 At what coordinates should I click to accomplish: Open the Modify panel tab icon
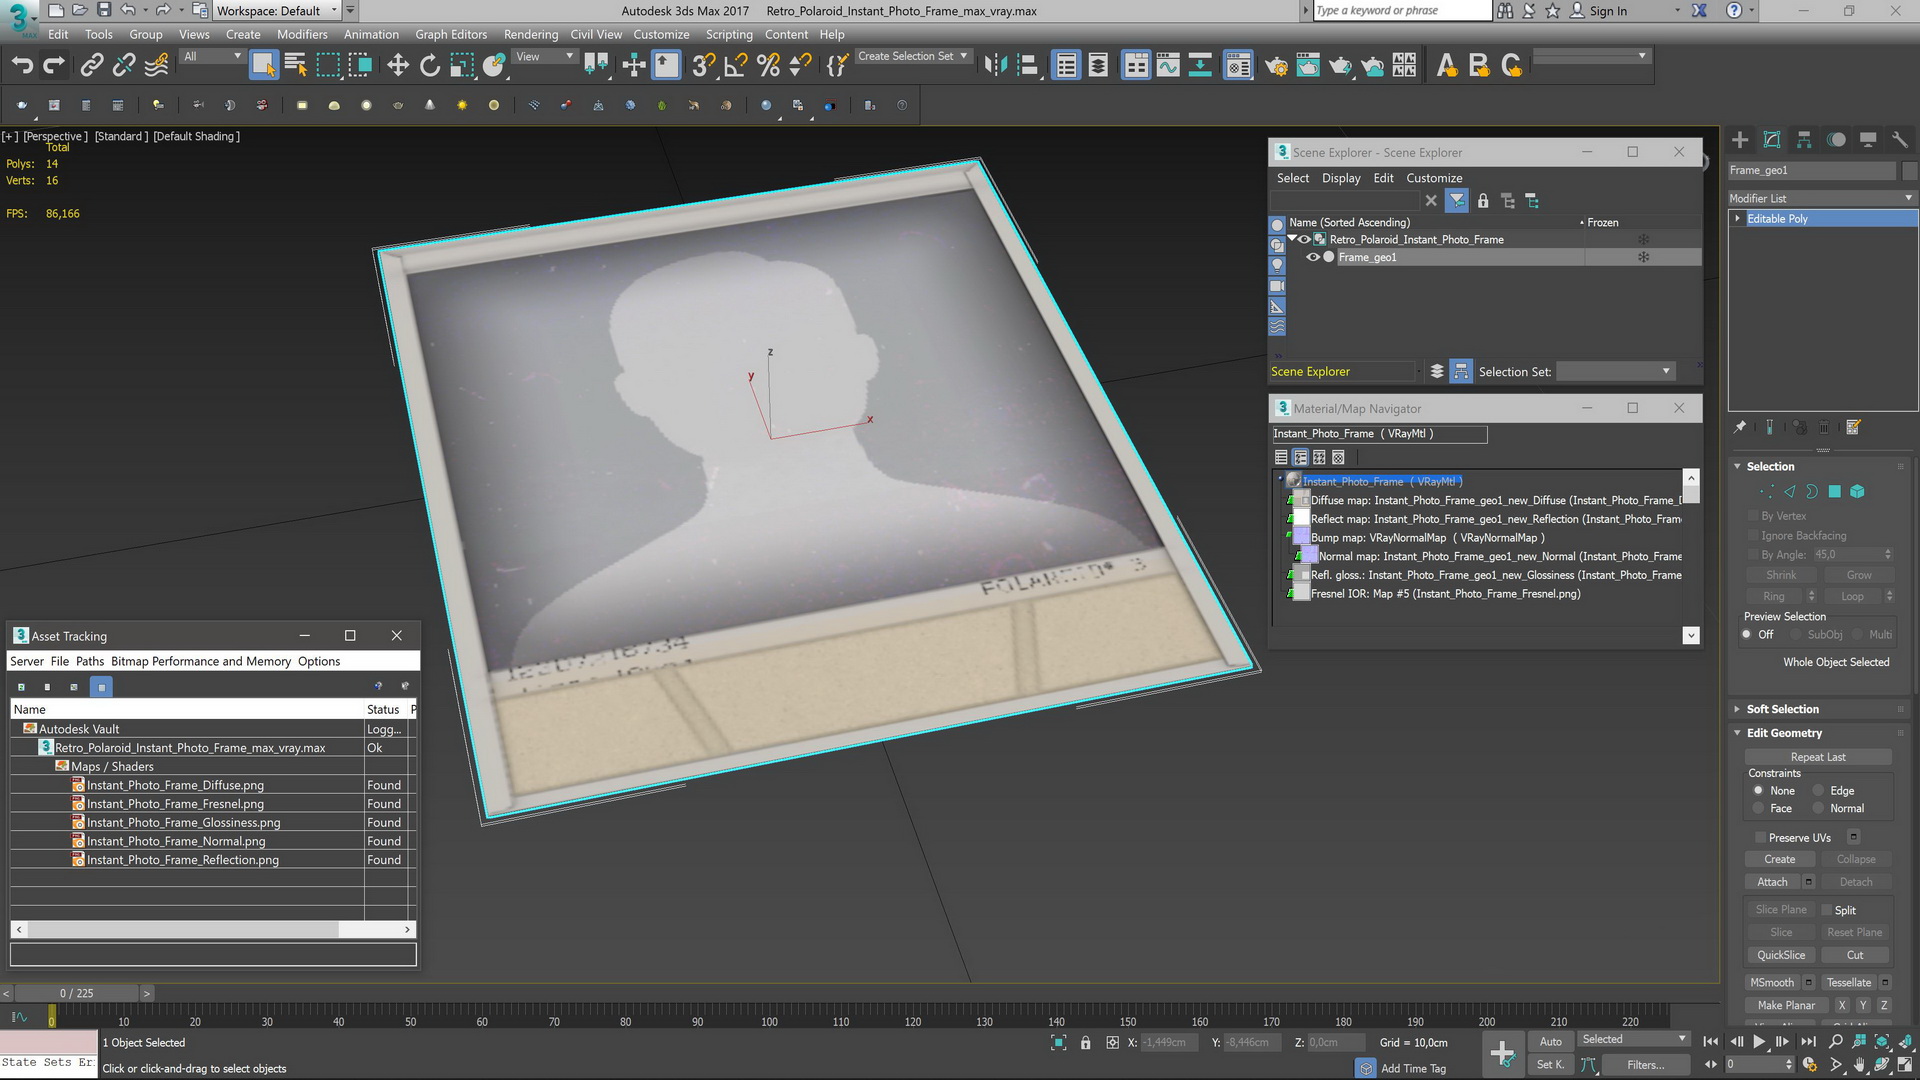point(1772,140)
